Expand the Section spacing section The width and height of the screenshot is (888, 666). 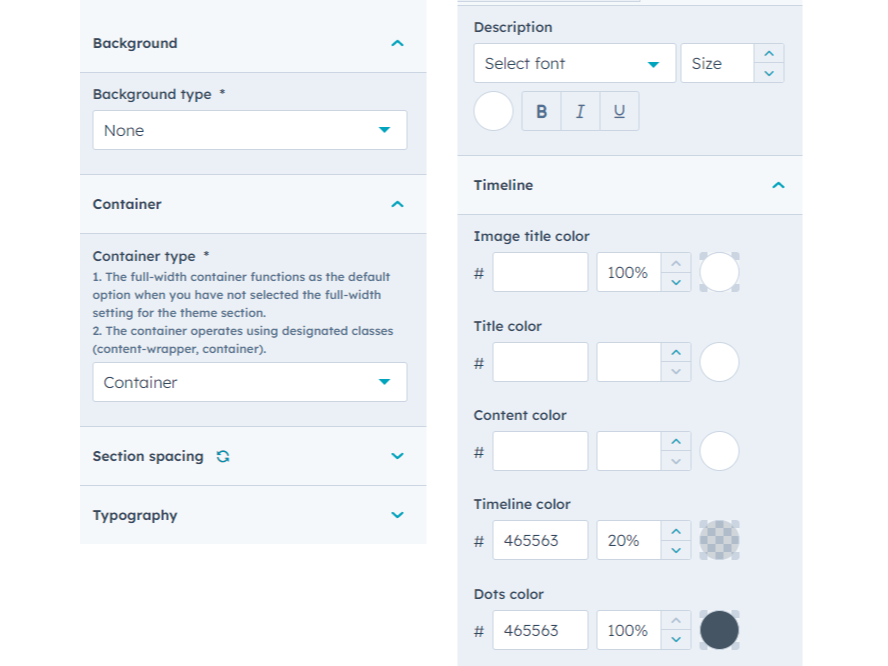tap(397, 456)
